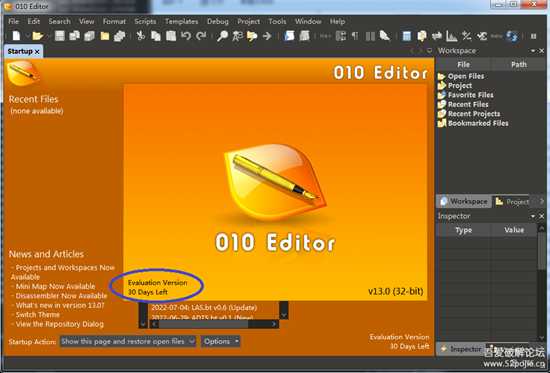The height and width of the screenshot is (373, 550).
Task: Open the Search menu
Action: [x=60, y=21]
